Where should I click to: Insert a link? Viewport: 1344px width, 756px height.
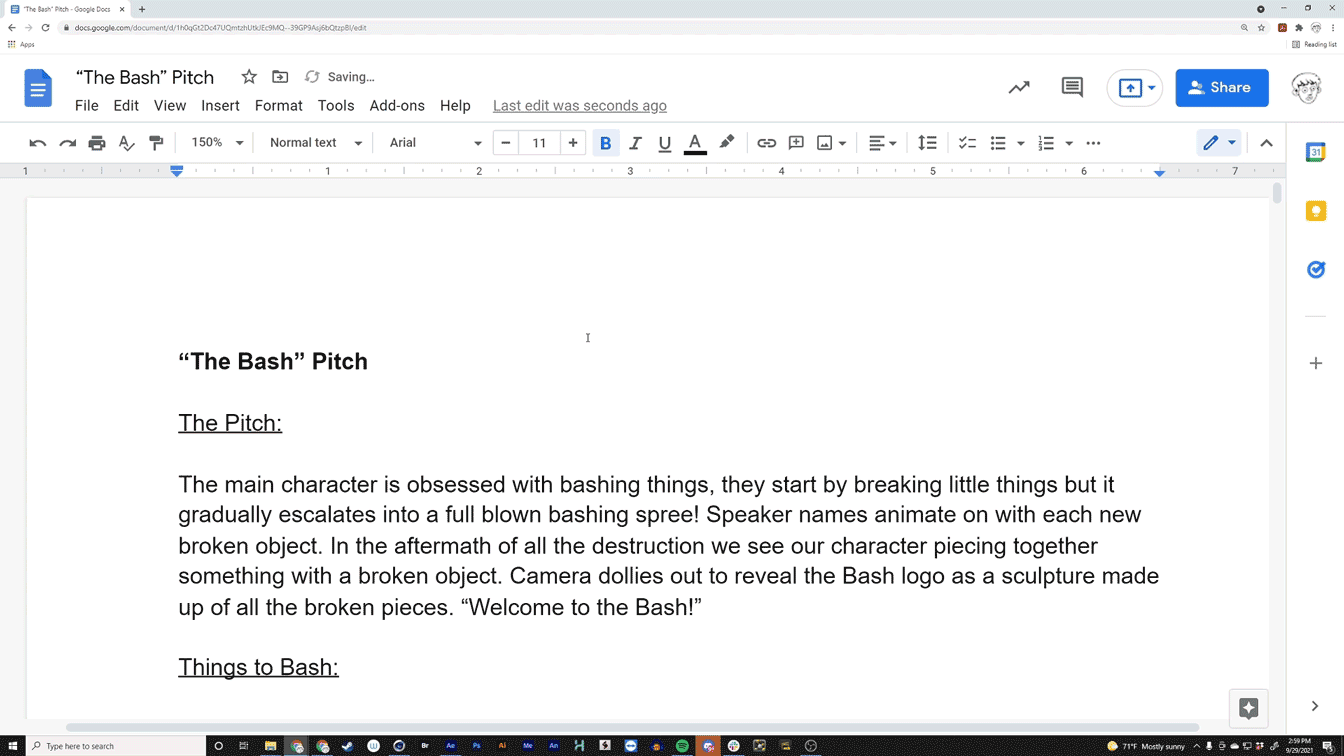(x=766, y=142)
